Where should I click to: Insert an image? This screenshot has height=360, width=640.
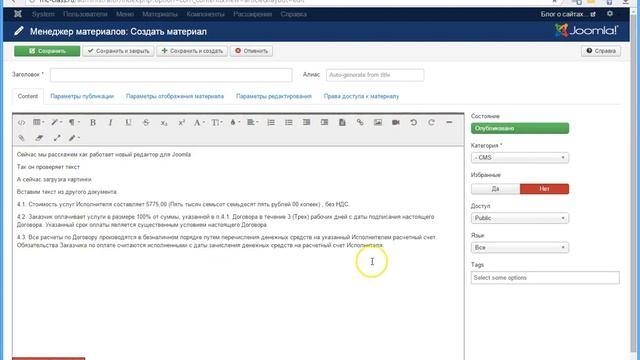point(378,122)
